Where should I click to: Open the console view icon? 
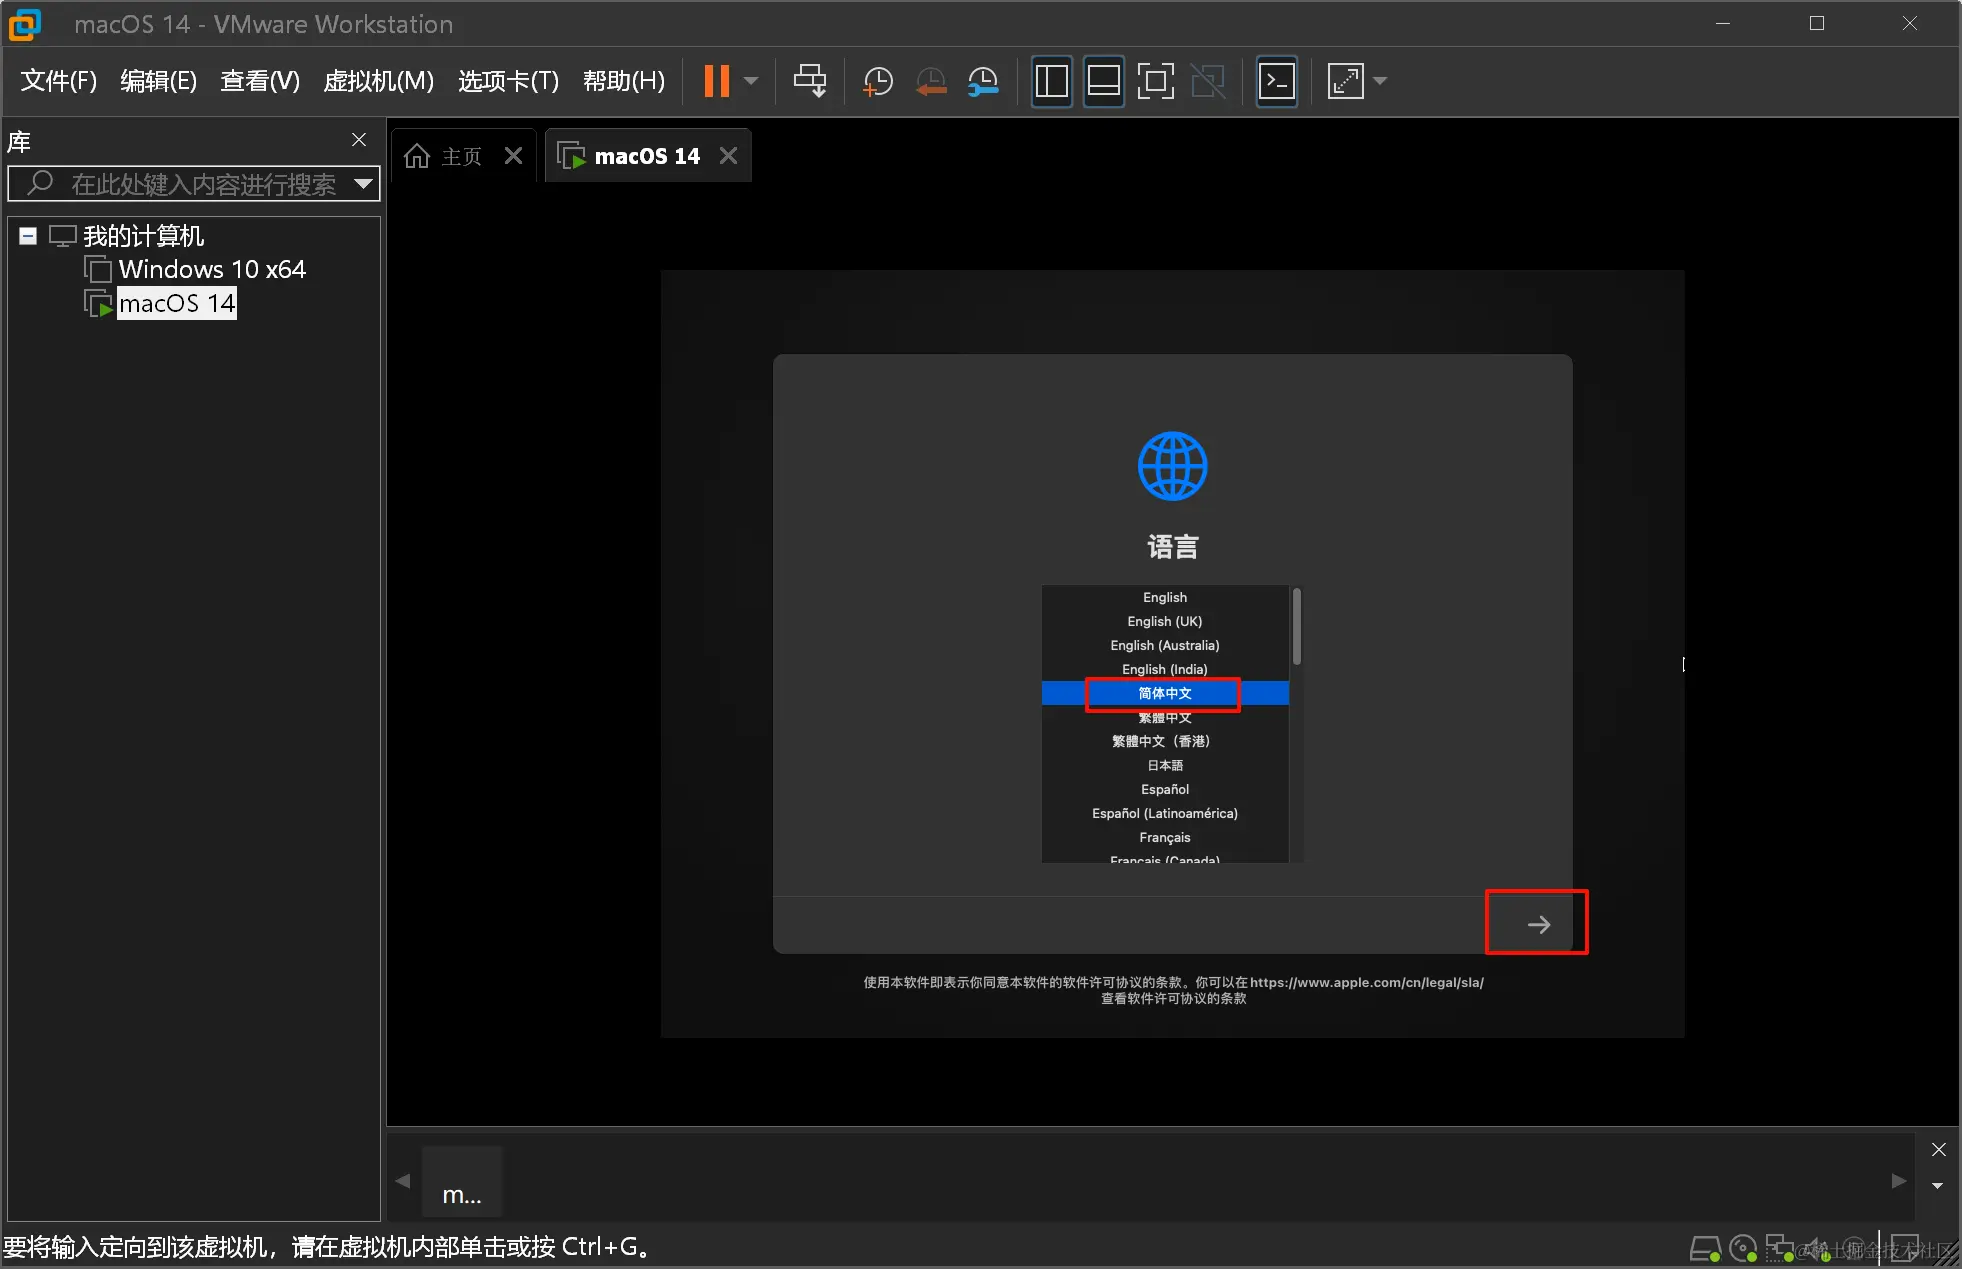click(x=1277, y=81)
